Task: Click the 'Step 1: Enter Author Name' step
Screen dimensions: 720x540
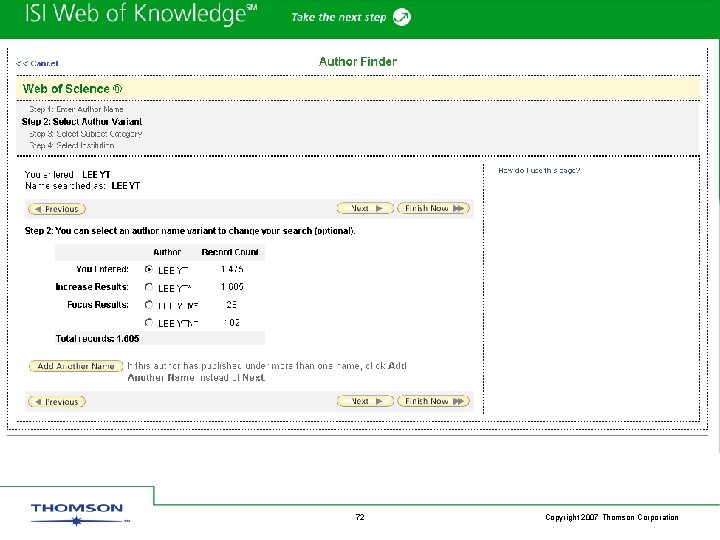Action: click(x=76, y=109)
